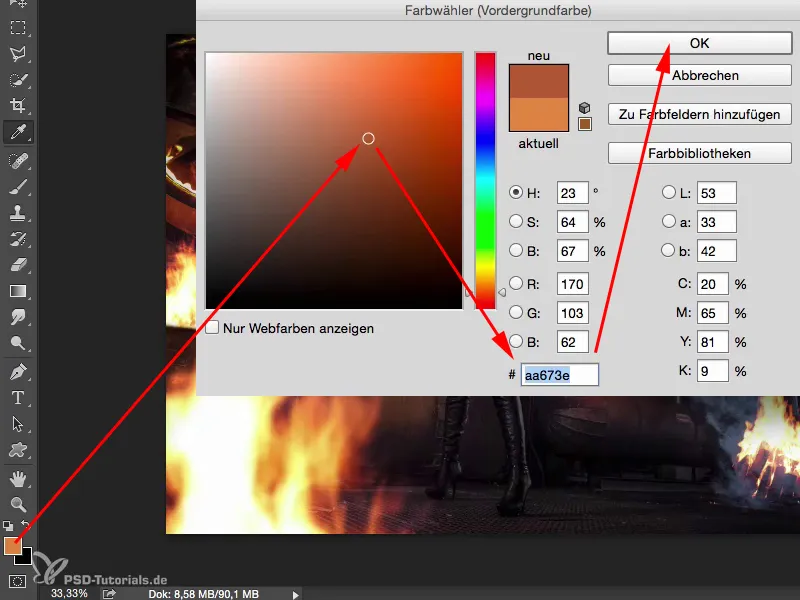Screen dimensions: 800x600
Task: Click the 'neu' color preview swatch
Action: [539, 81]
